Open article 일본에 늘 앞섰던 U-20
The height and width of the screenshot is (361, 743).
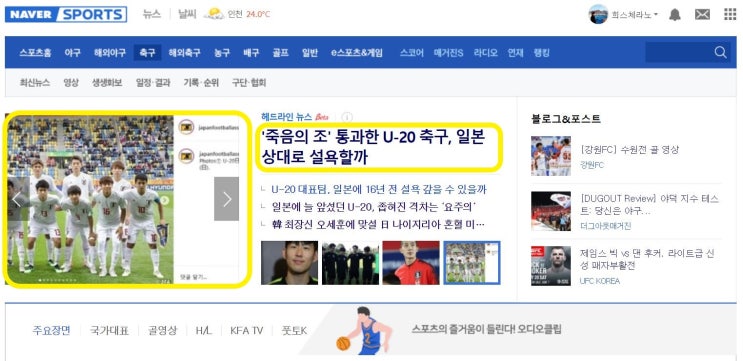point(374,207)
